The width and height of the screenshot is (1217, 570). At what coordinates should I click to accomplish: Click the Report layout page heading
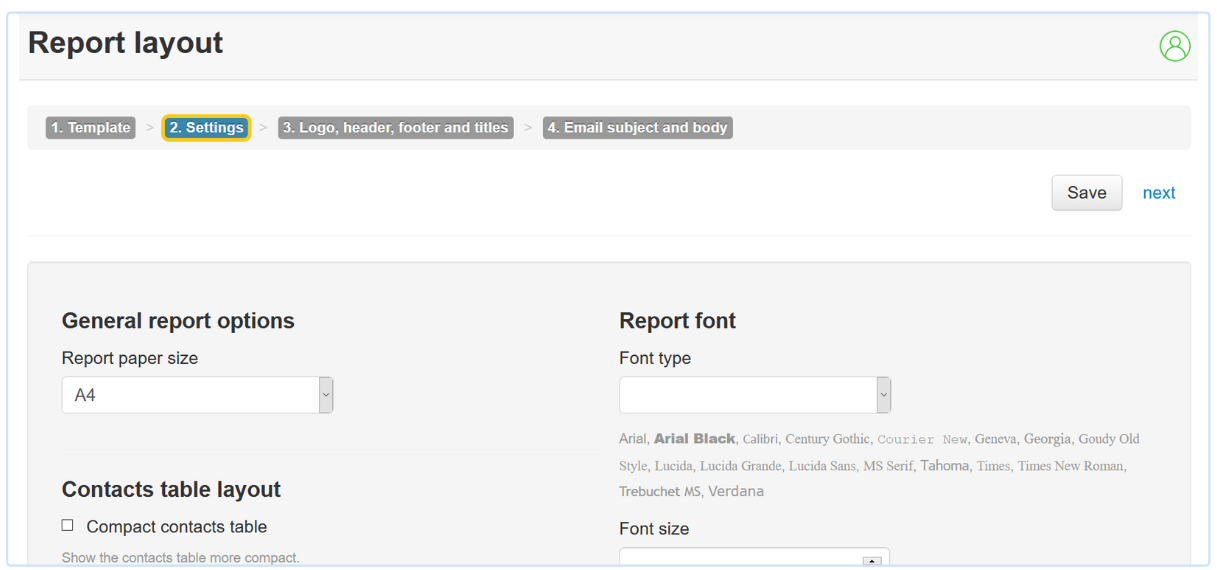[x=125, y=43]
